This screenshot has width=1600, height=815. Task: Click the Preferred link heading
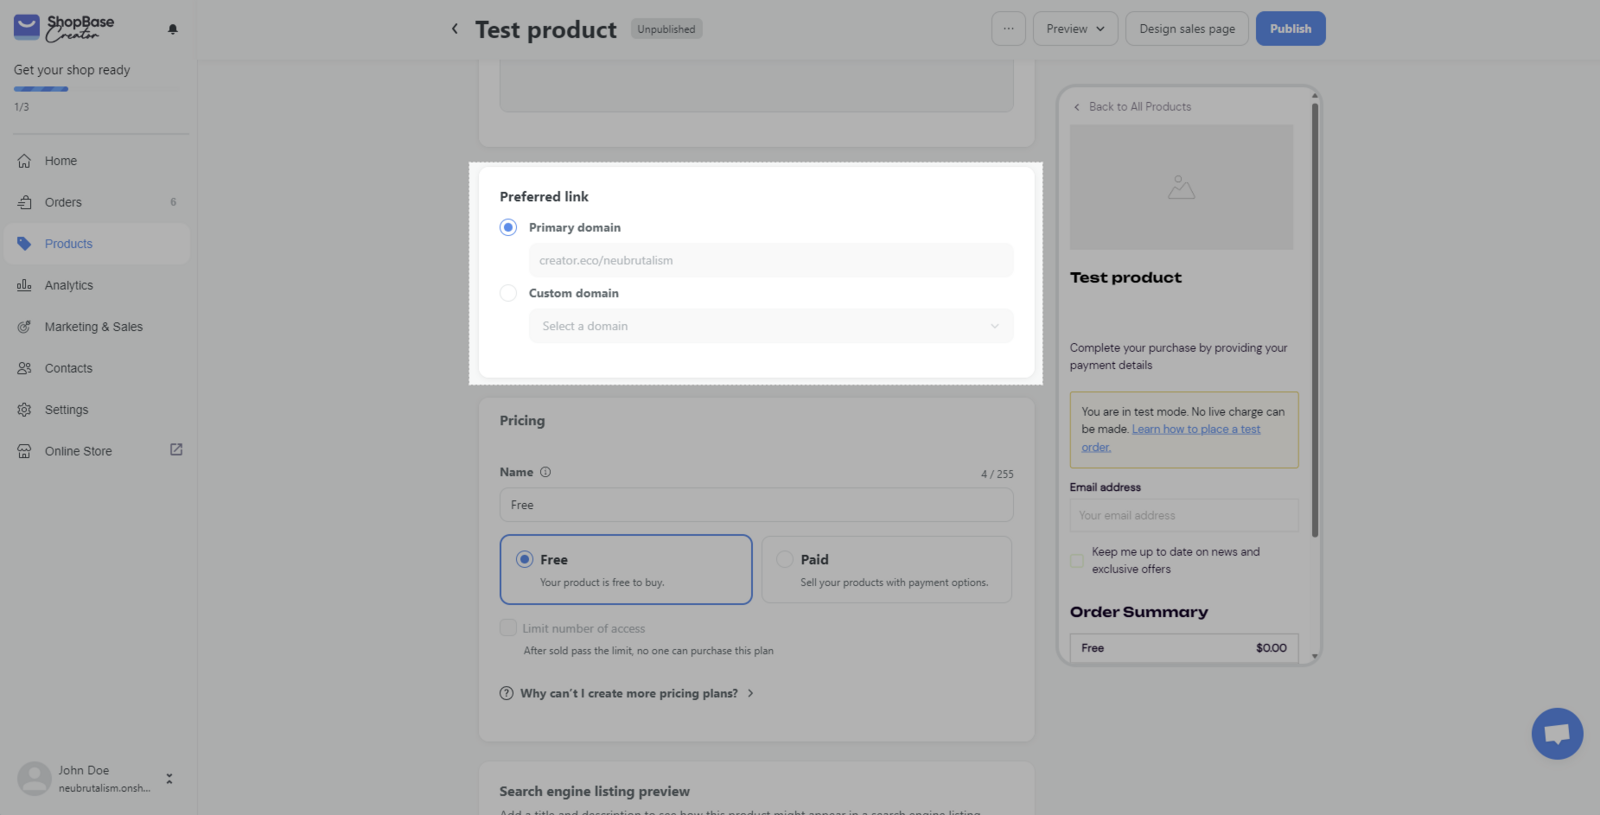pos(544,197)
